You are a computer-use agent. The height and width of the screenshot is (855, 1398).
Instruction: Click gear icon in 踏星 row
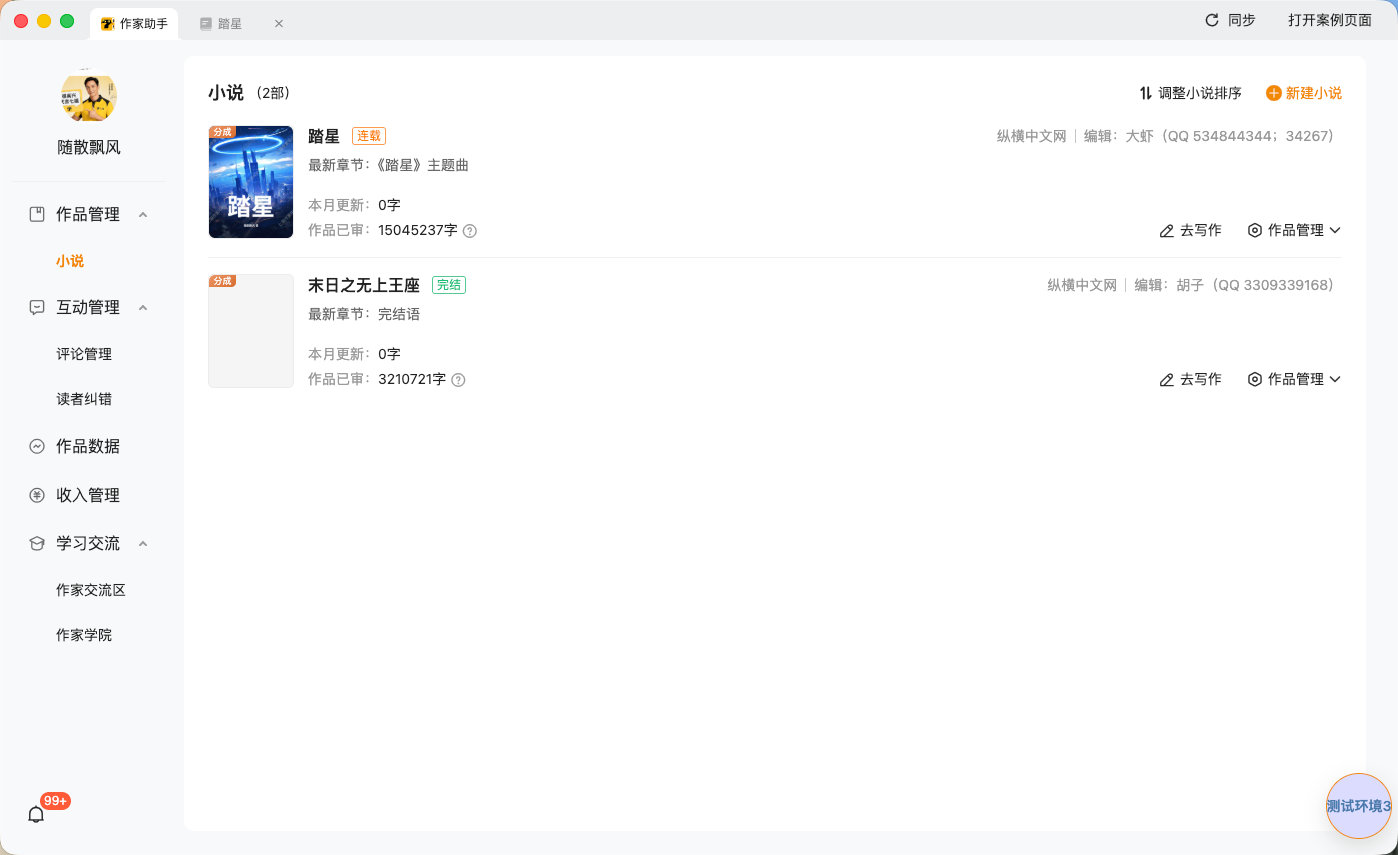pos(1255,230)
